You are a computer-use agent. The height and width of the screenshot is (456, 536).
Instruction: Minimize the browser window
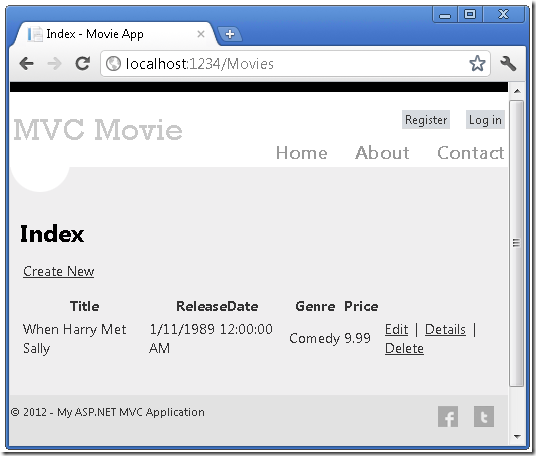(x=445, y=15)
